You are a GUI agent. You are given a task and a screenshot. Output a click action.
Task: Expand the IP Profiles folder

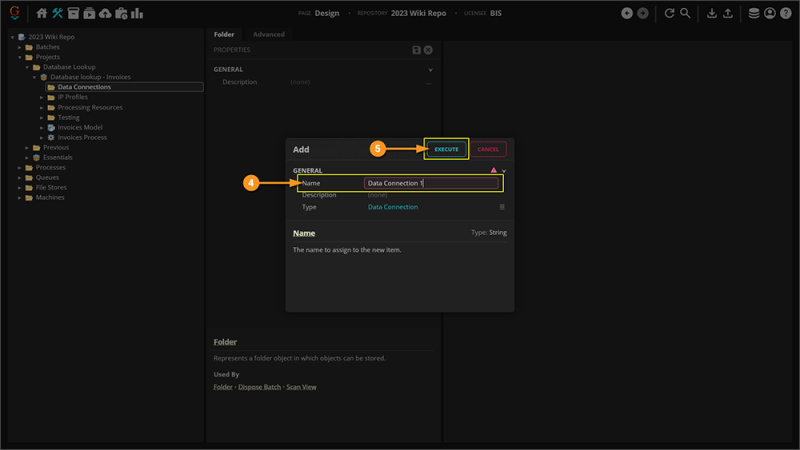(x=42, y=97)
